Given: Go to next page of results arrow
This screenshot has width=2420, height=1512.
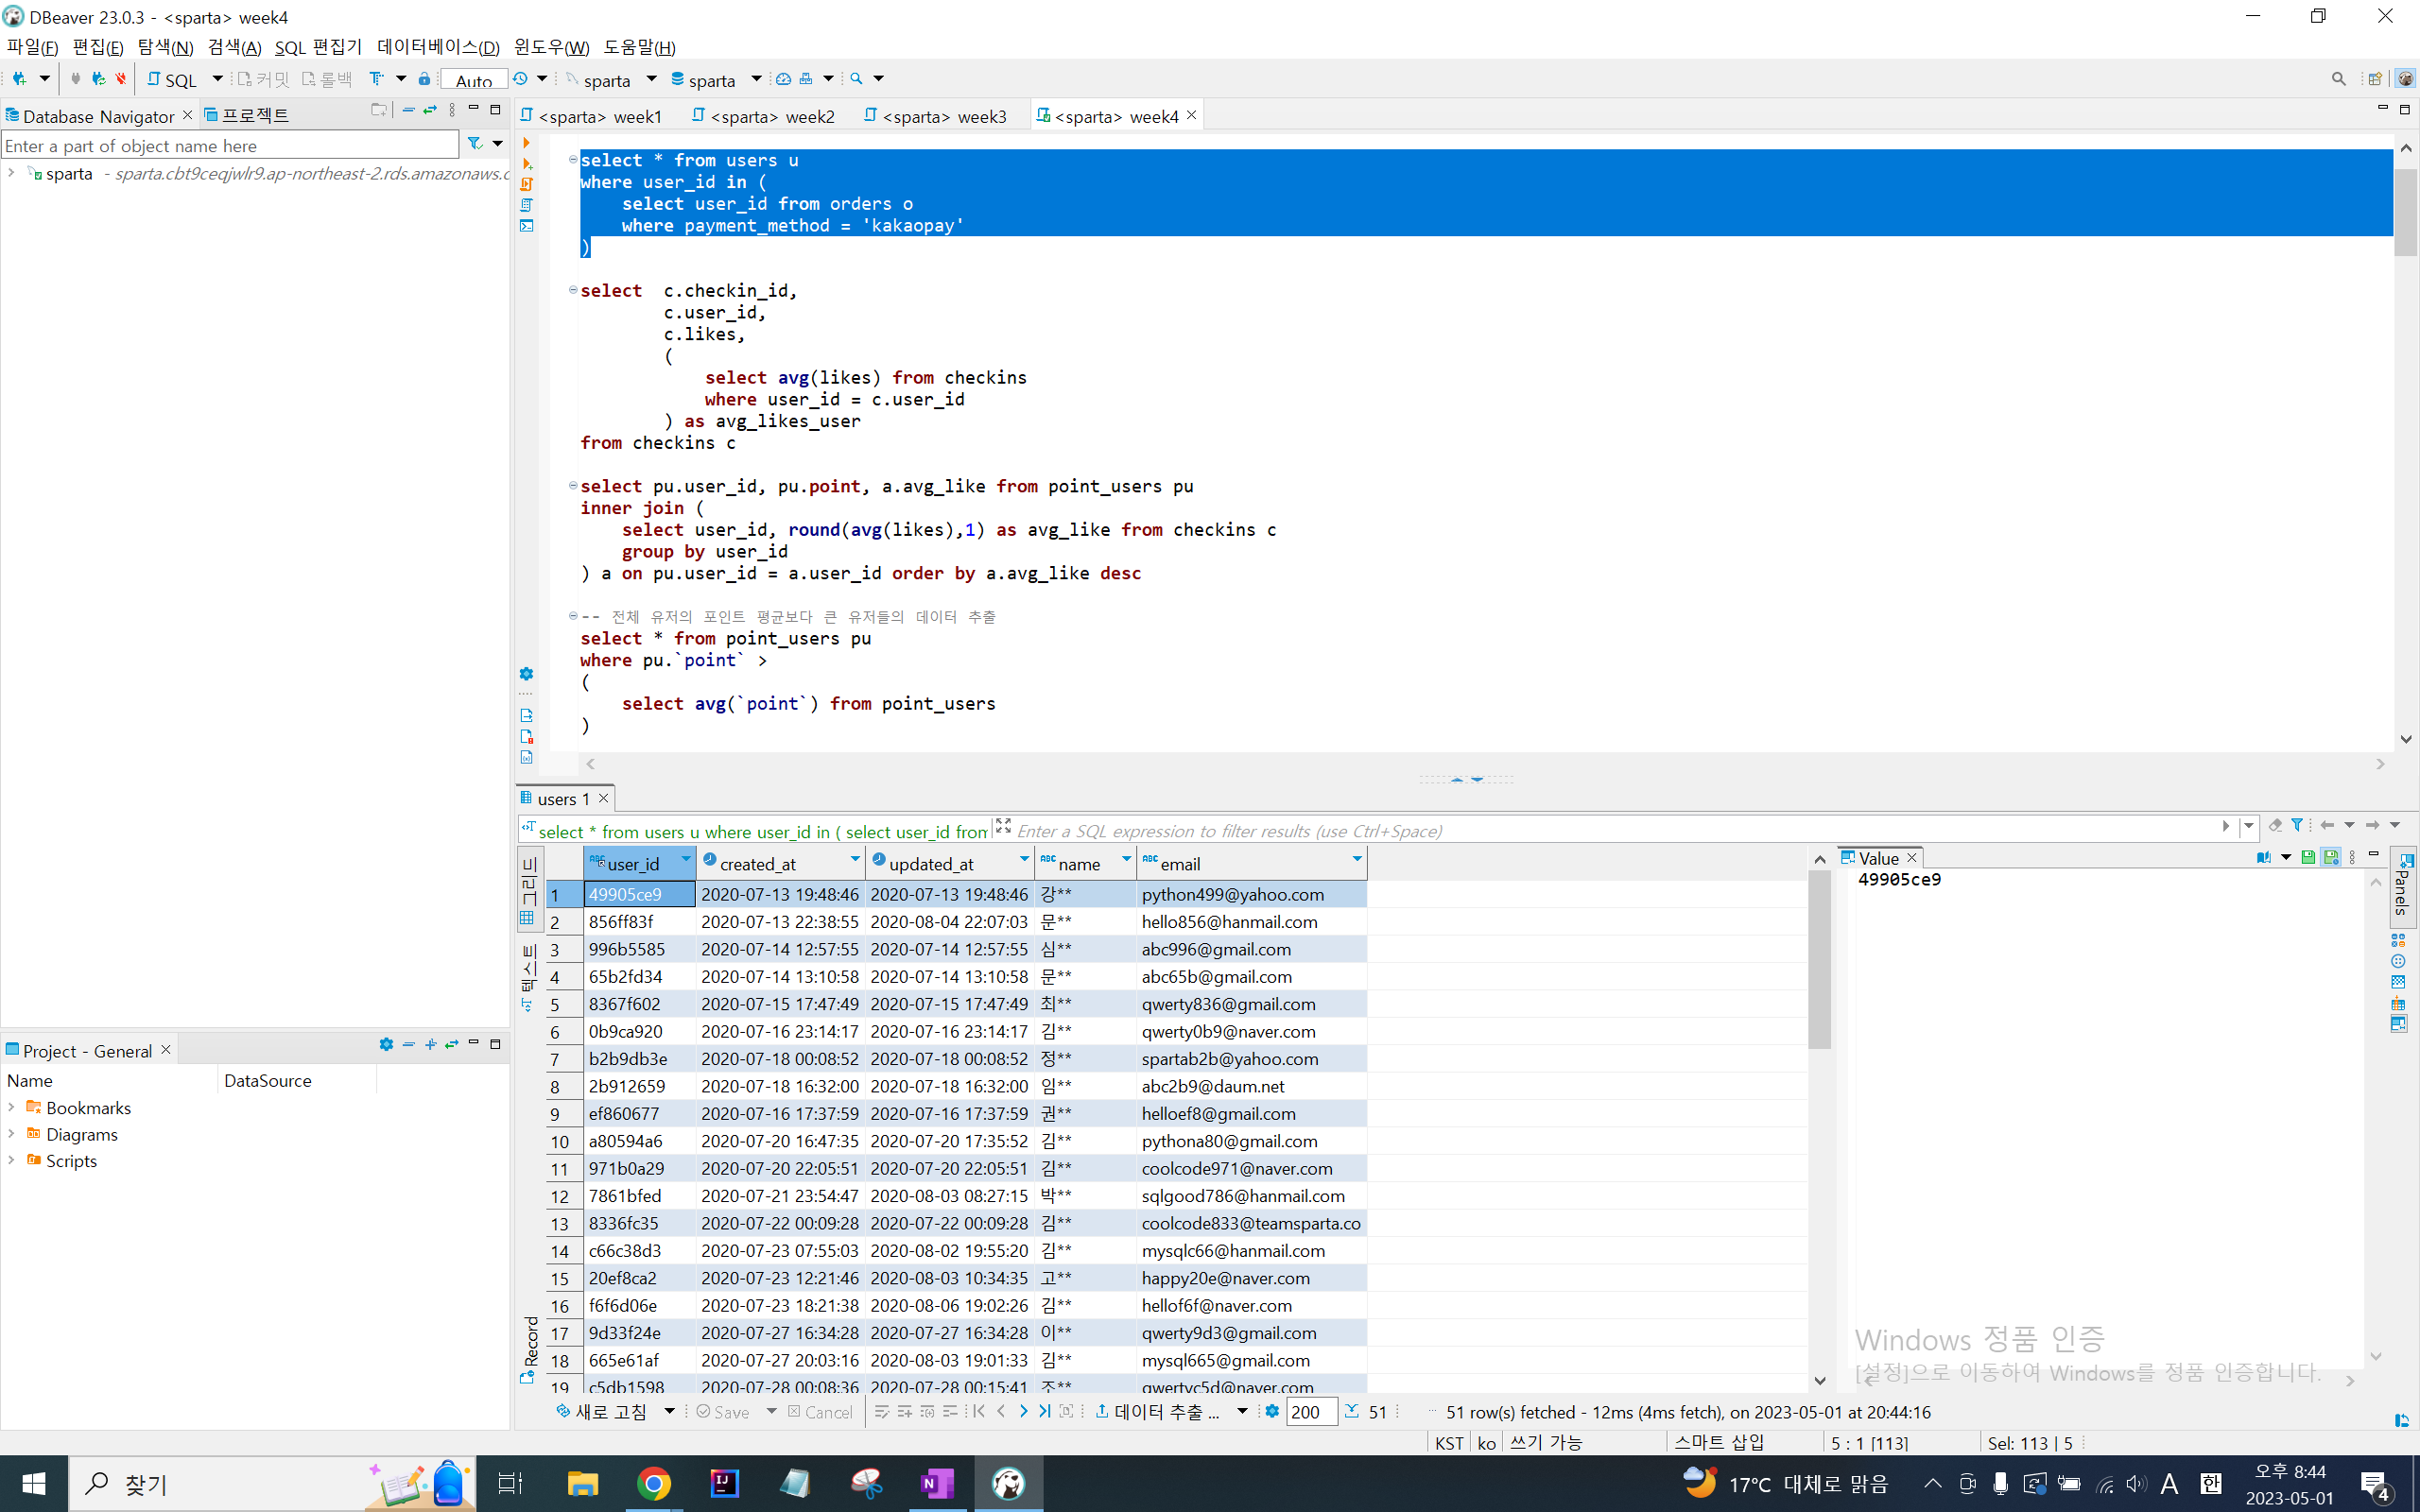Looking at the screenshot, I should tap(1023, 1411).
